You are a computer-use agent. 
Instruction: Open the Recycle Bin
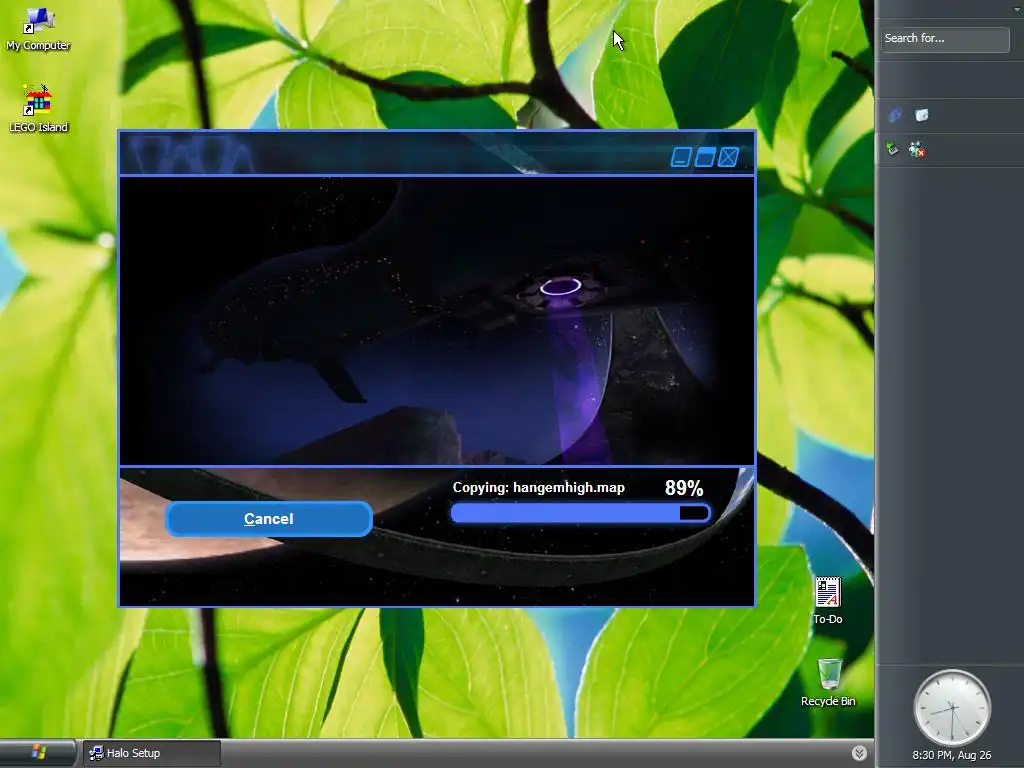pos(828,682)
